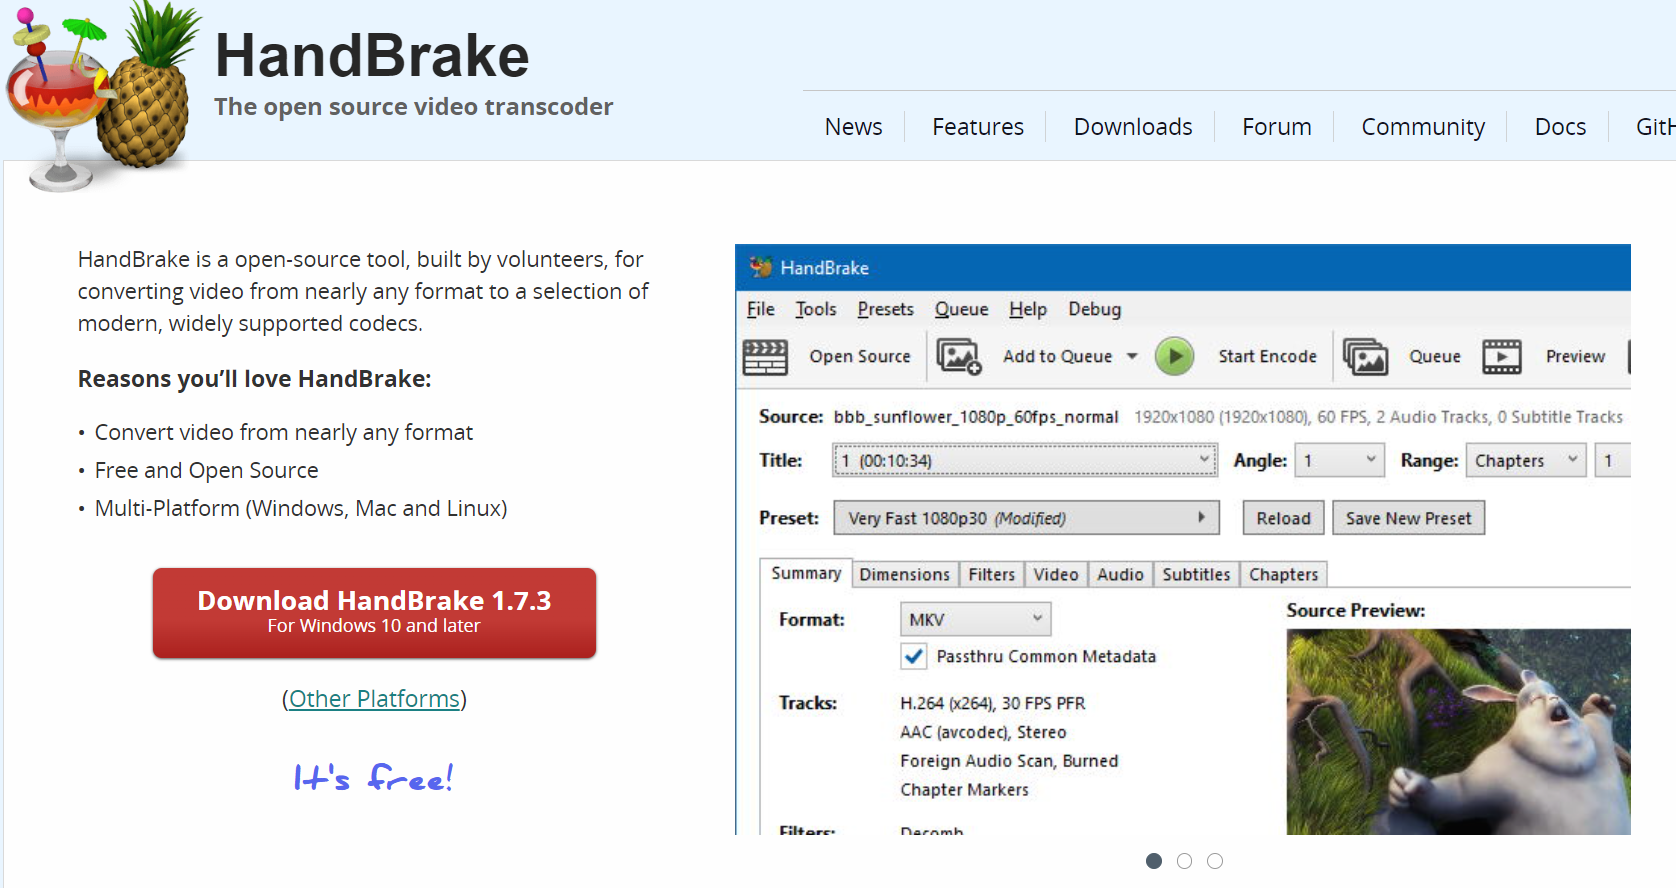Click the Foreign Audio Scan, Burned line
1676x888 pixels.
[x=1009, y=761]
